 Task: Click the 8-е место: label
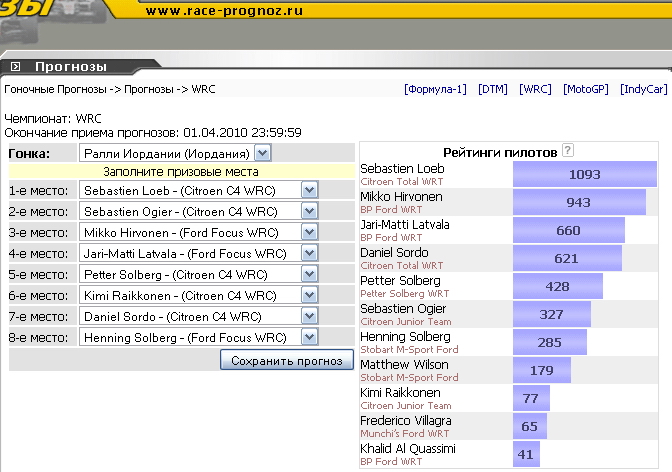click(38, 338)
